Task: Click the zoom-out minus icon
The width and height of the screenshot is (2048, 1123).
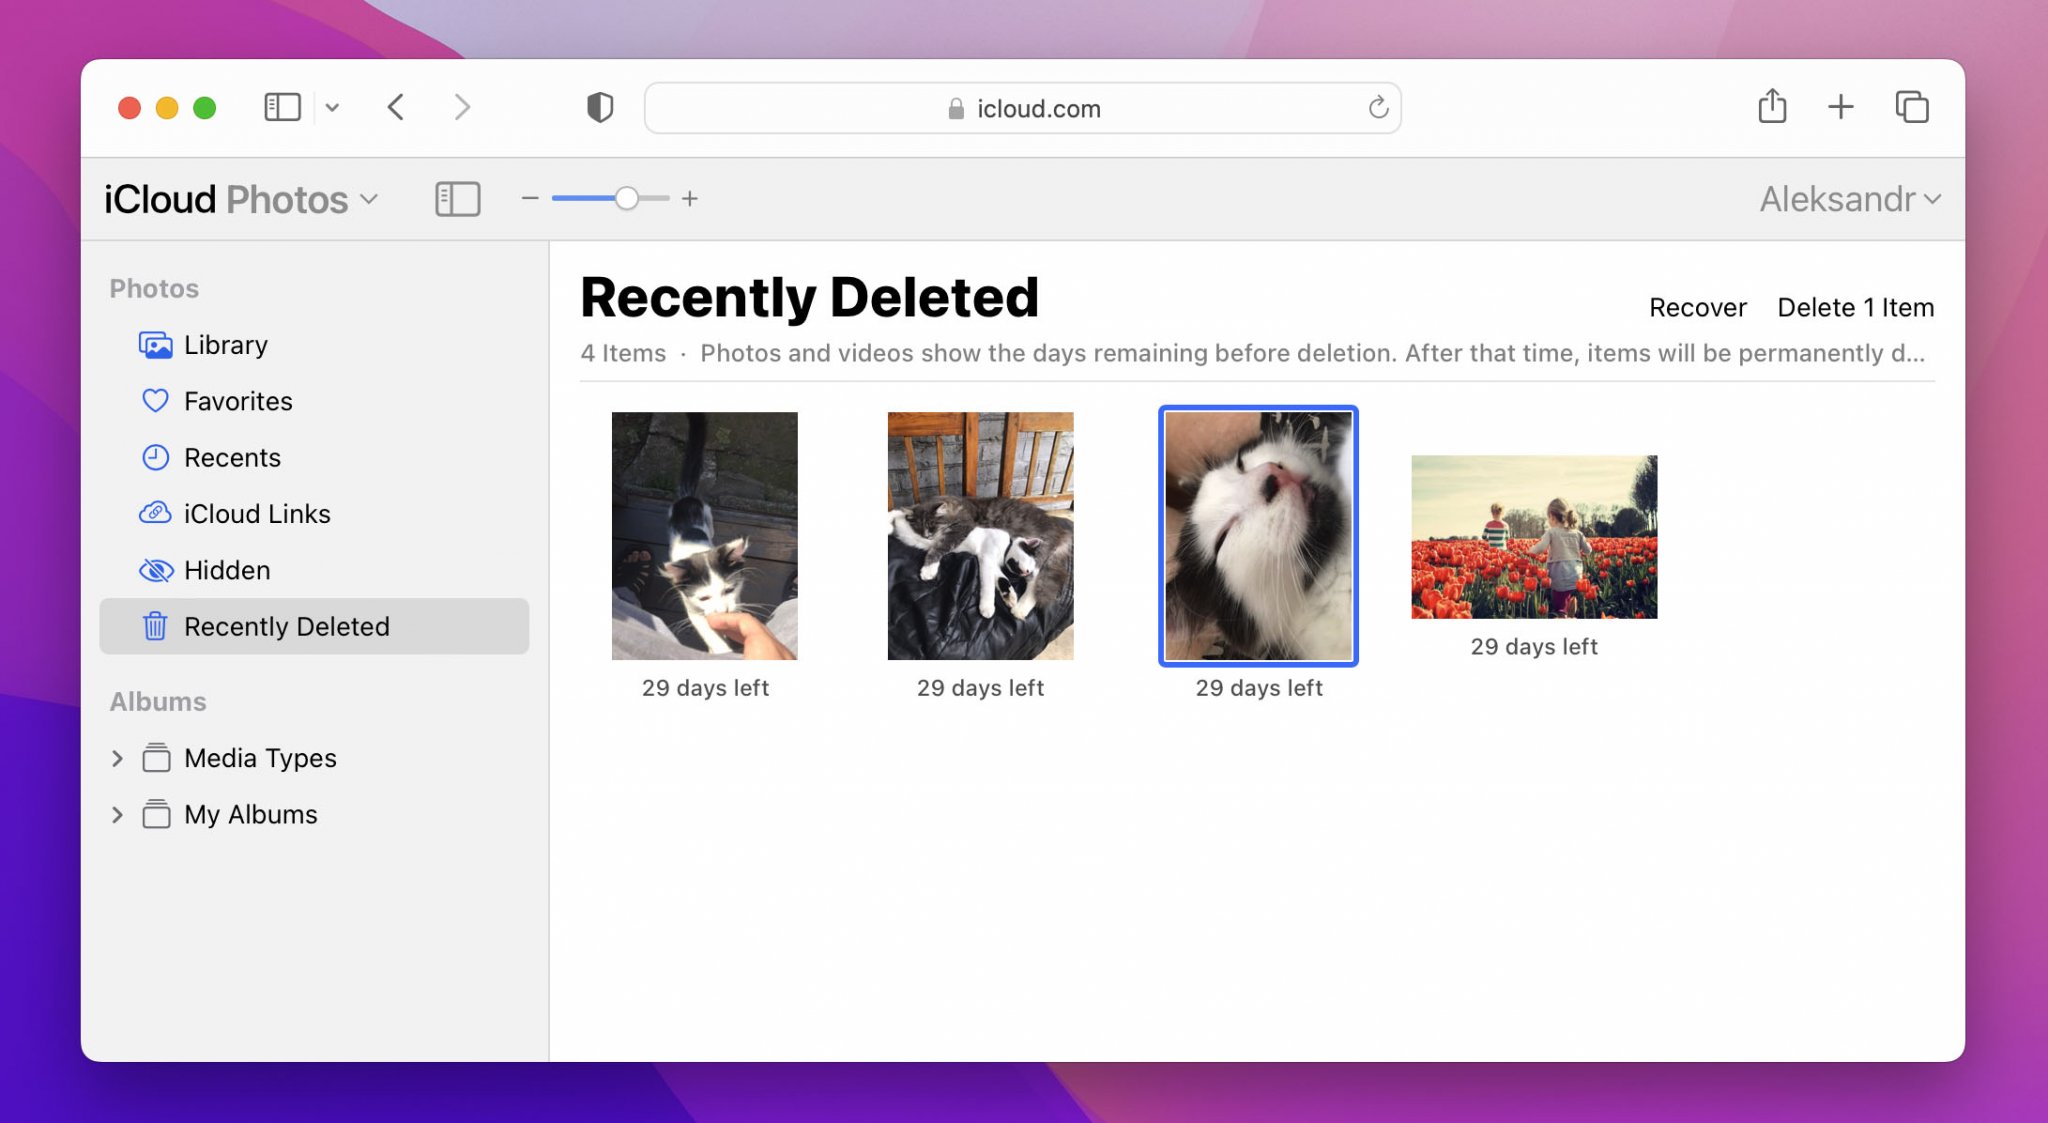Action: [530, 199]
